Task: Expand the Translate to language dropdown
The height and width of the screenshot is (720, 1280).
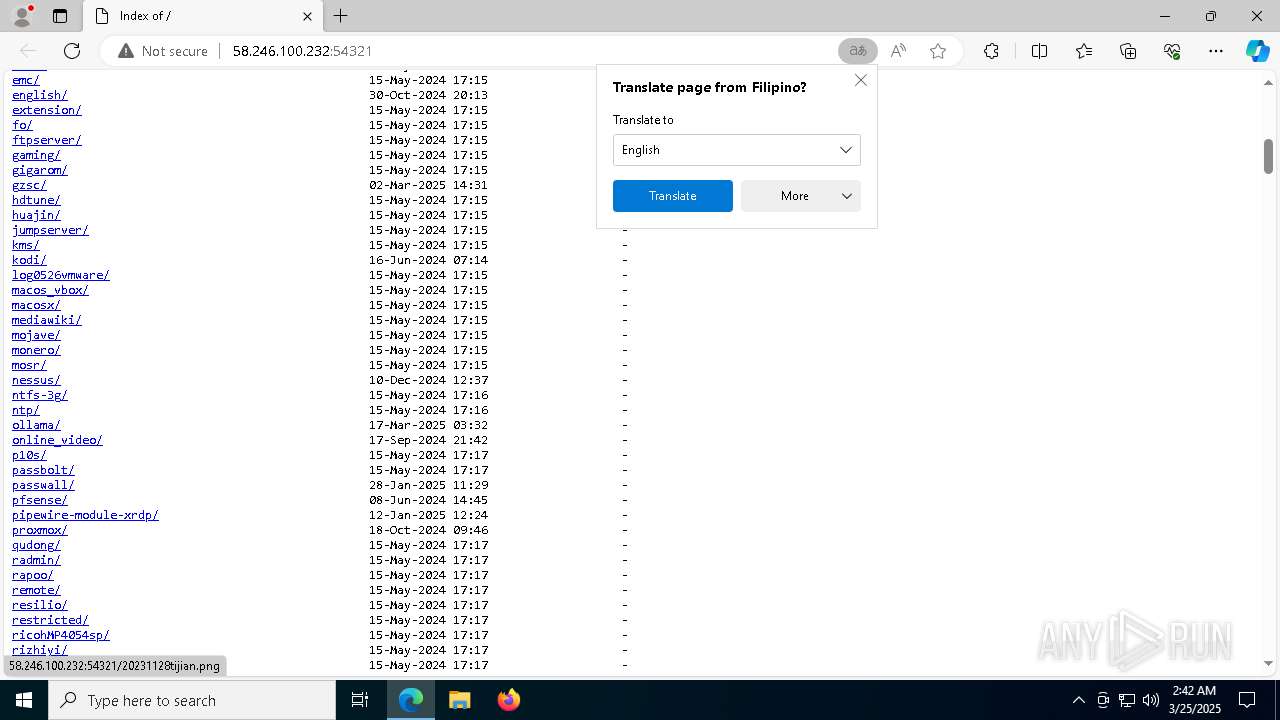Action: point(736,150)
